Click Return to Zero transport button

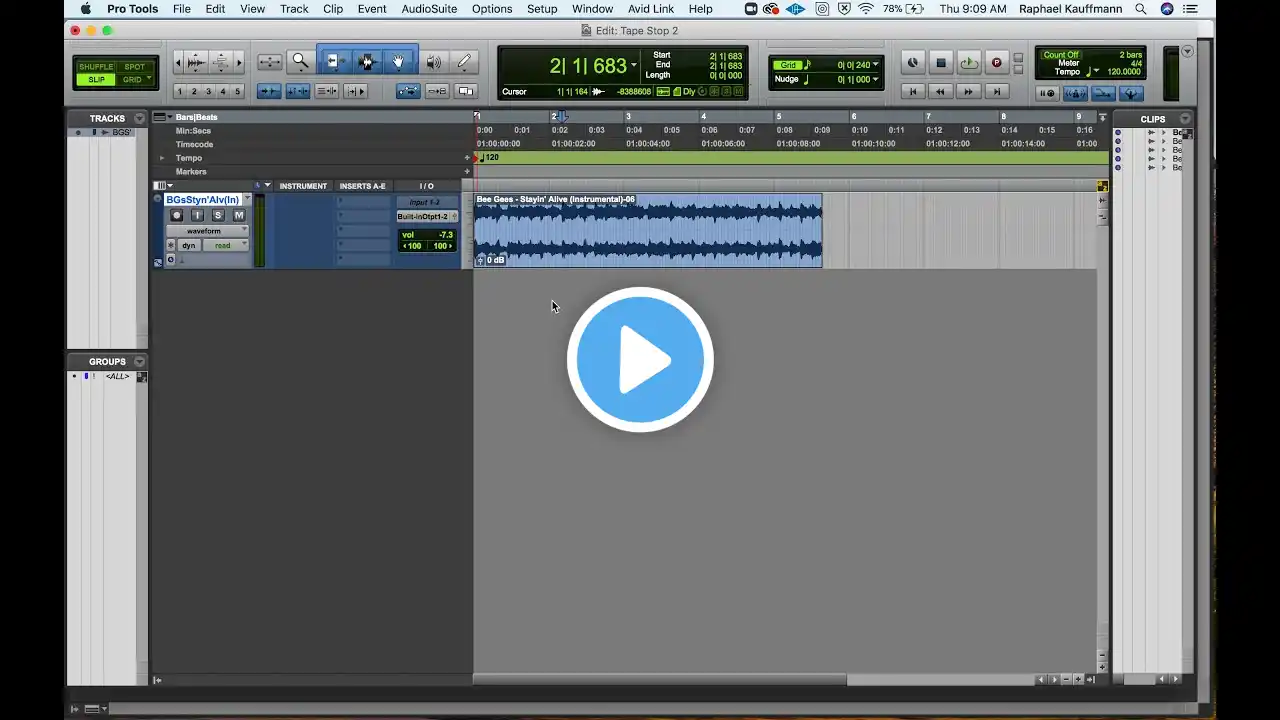tap(912, 91)
